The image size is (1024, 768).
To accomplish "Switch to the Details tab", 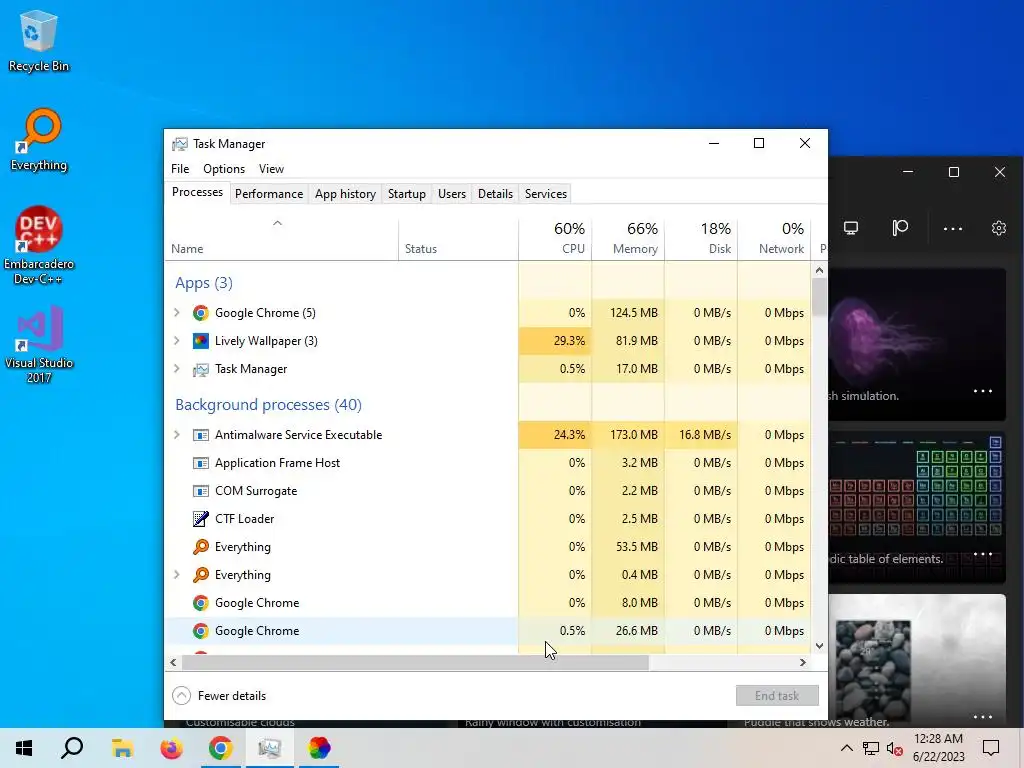I will point(495,194).
